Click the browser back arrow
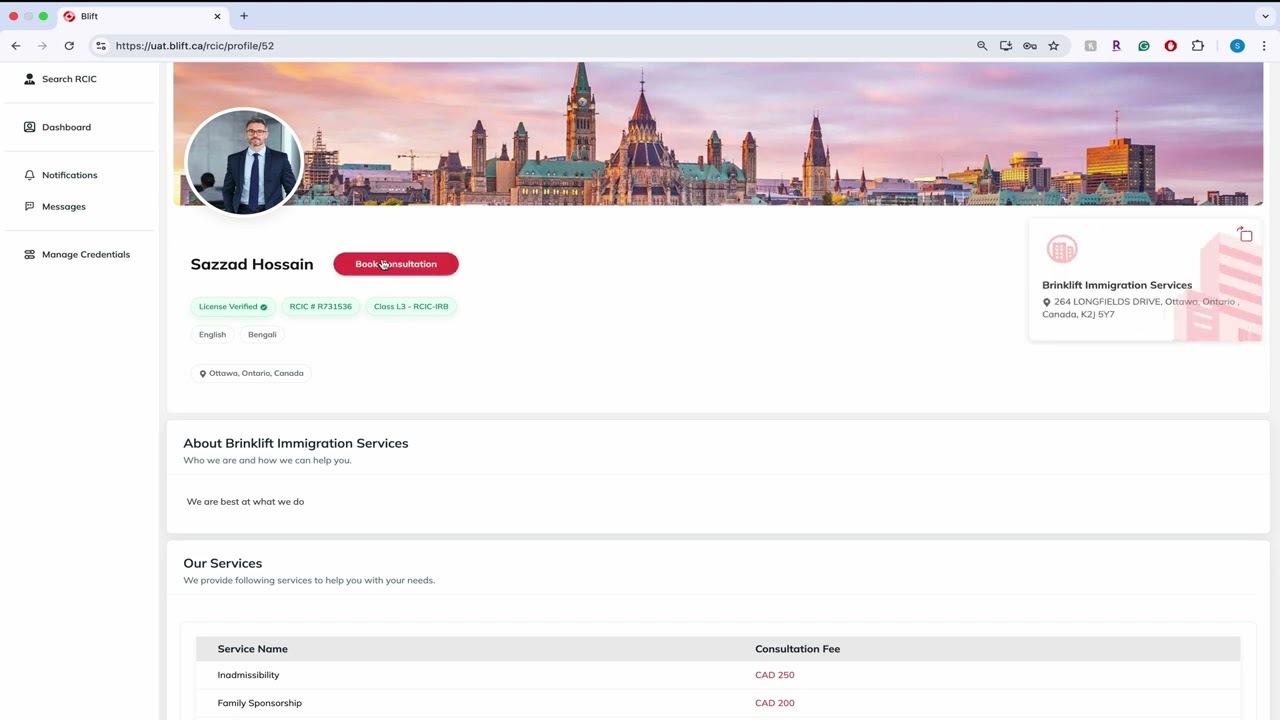Viewport: 1280px width, 720px height. (16, 46)
